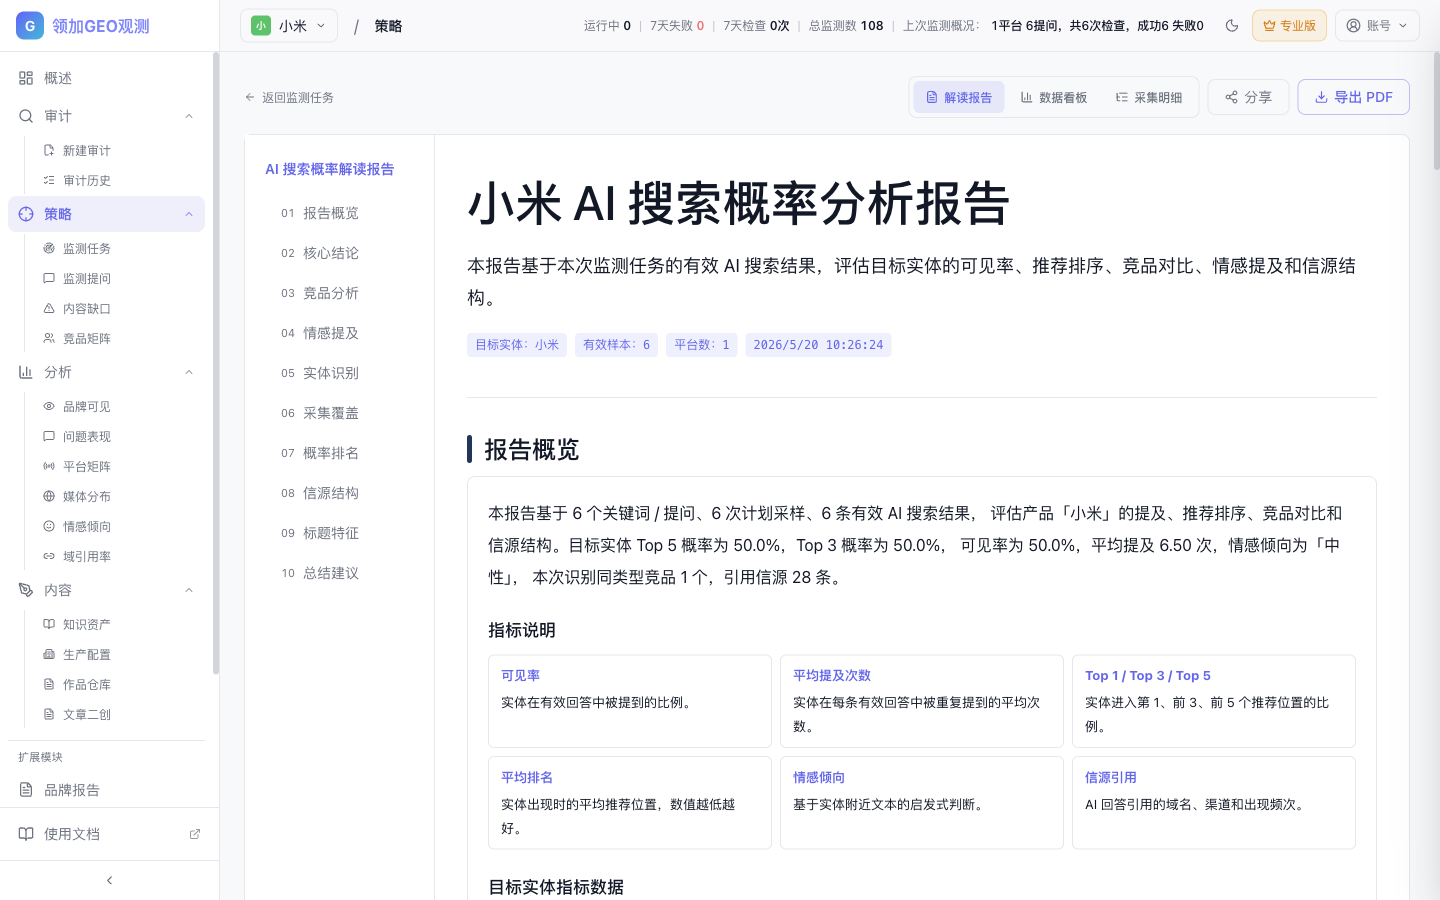Open the 账号 dropdown menu

(1377, 26)
